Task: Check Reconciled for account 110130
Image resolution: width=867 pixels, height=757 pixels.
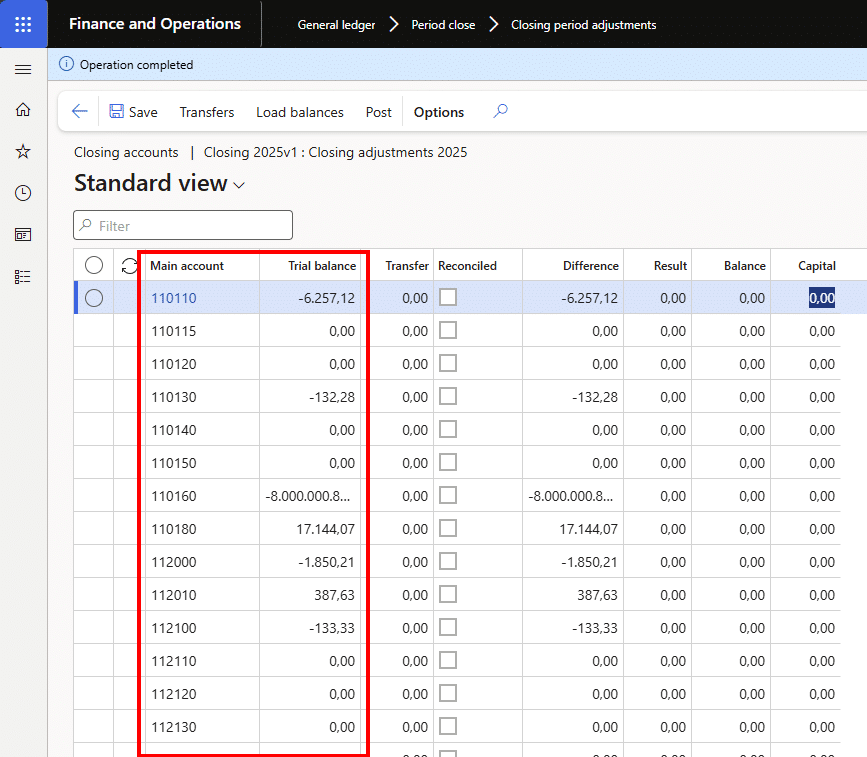Action: pos(448,396)
